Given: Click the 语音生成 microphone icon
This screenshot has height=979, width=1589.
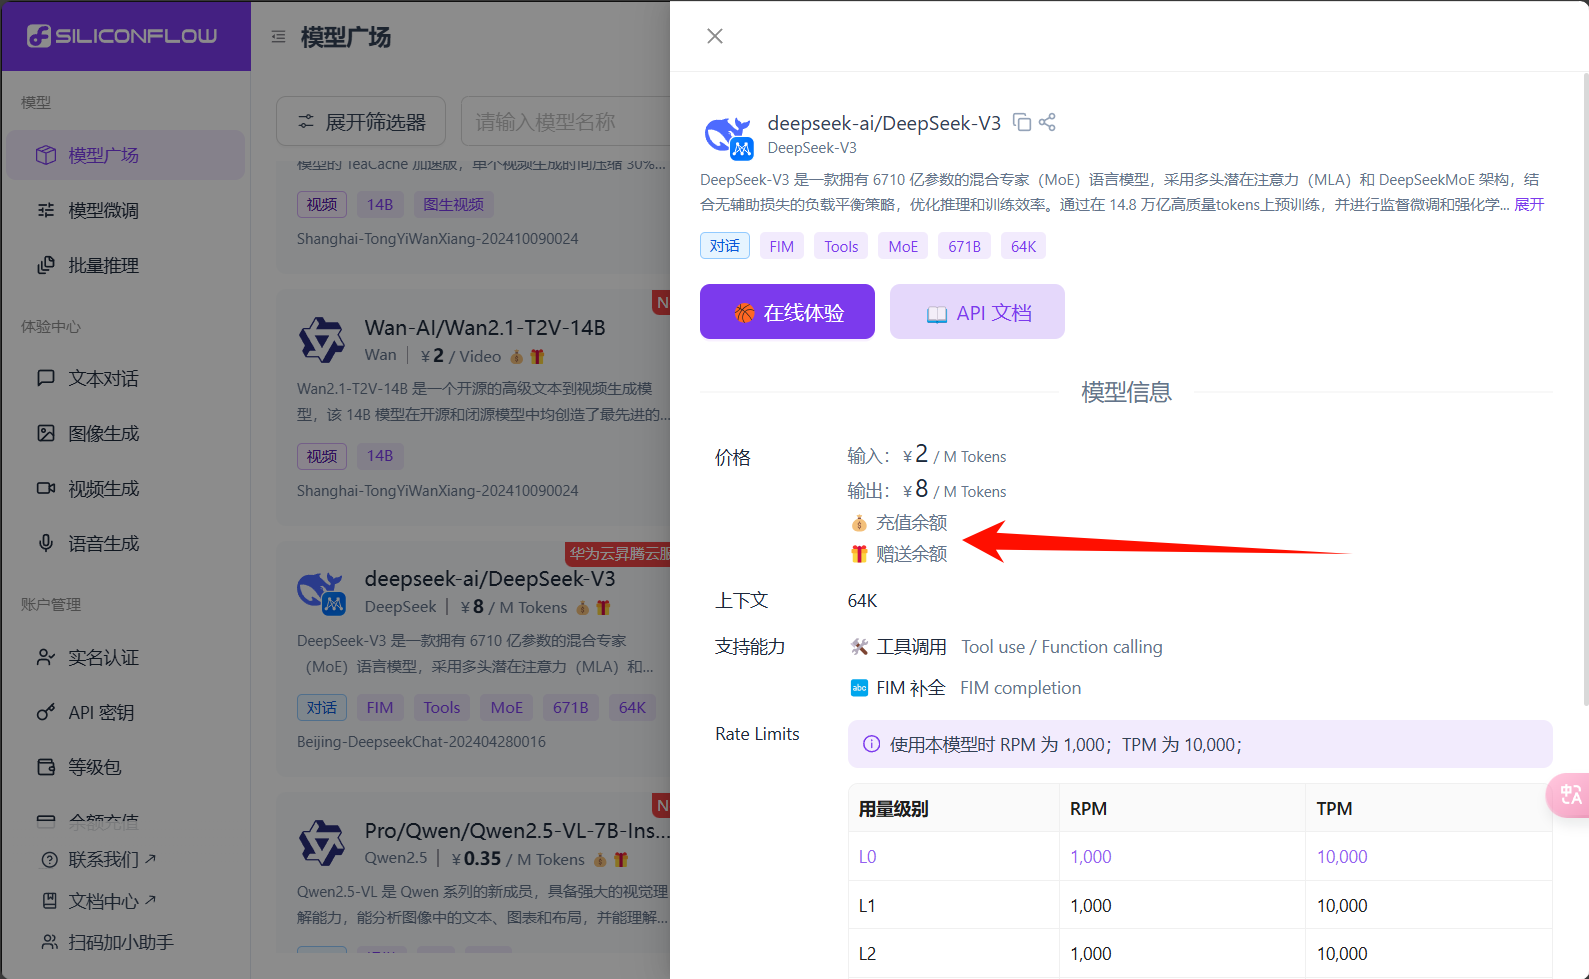Looking at the screenshot, I should click(x=46, y=543).
